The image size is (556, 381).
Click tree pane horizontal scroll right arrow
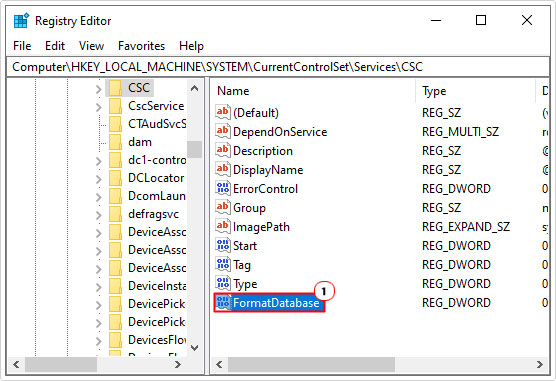(178, 364)
